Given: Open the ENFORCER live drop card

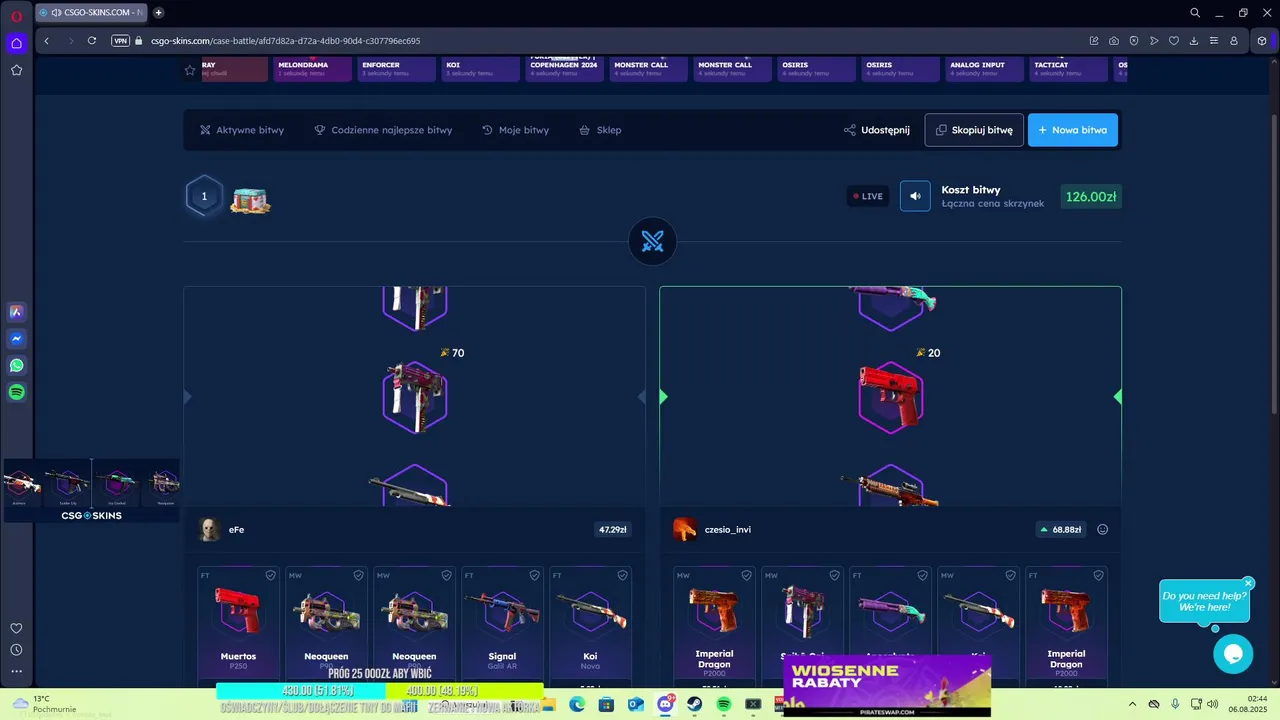Looking at the screenshot, I should (397, 69).
